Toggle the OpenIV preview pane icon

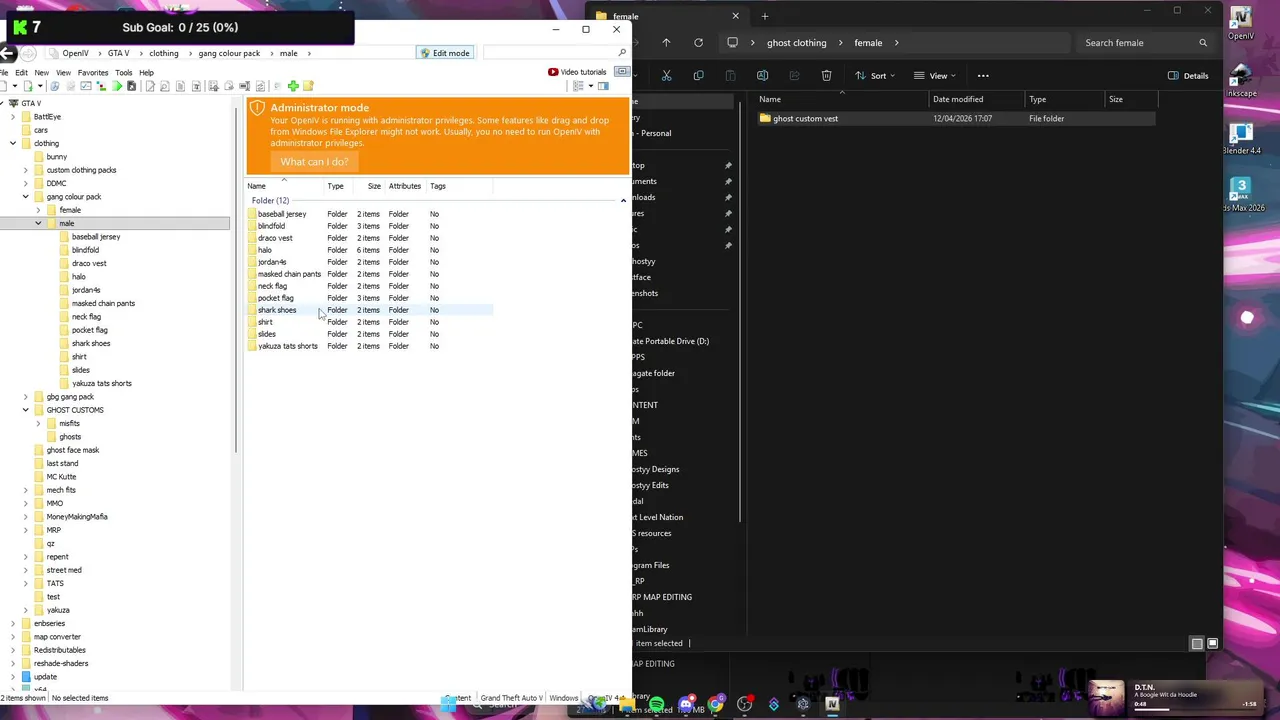click(x=603, y=86)
